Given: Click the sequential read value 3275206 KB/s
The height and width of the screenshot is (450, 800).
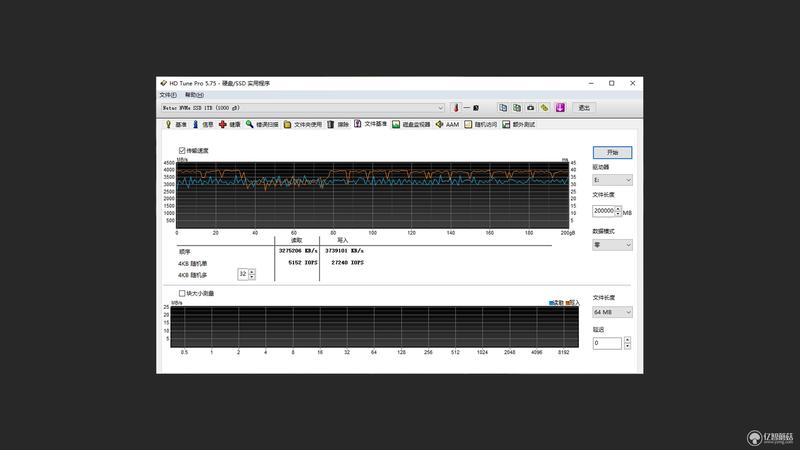Looking at the screenshot, I should [x=298, y=251].
